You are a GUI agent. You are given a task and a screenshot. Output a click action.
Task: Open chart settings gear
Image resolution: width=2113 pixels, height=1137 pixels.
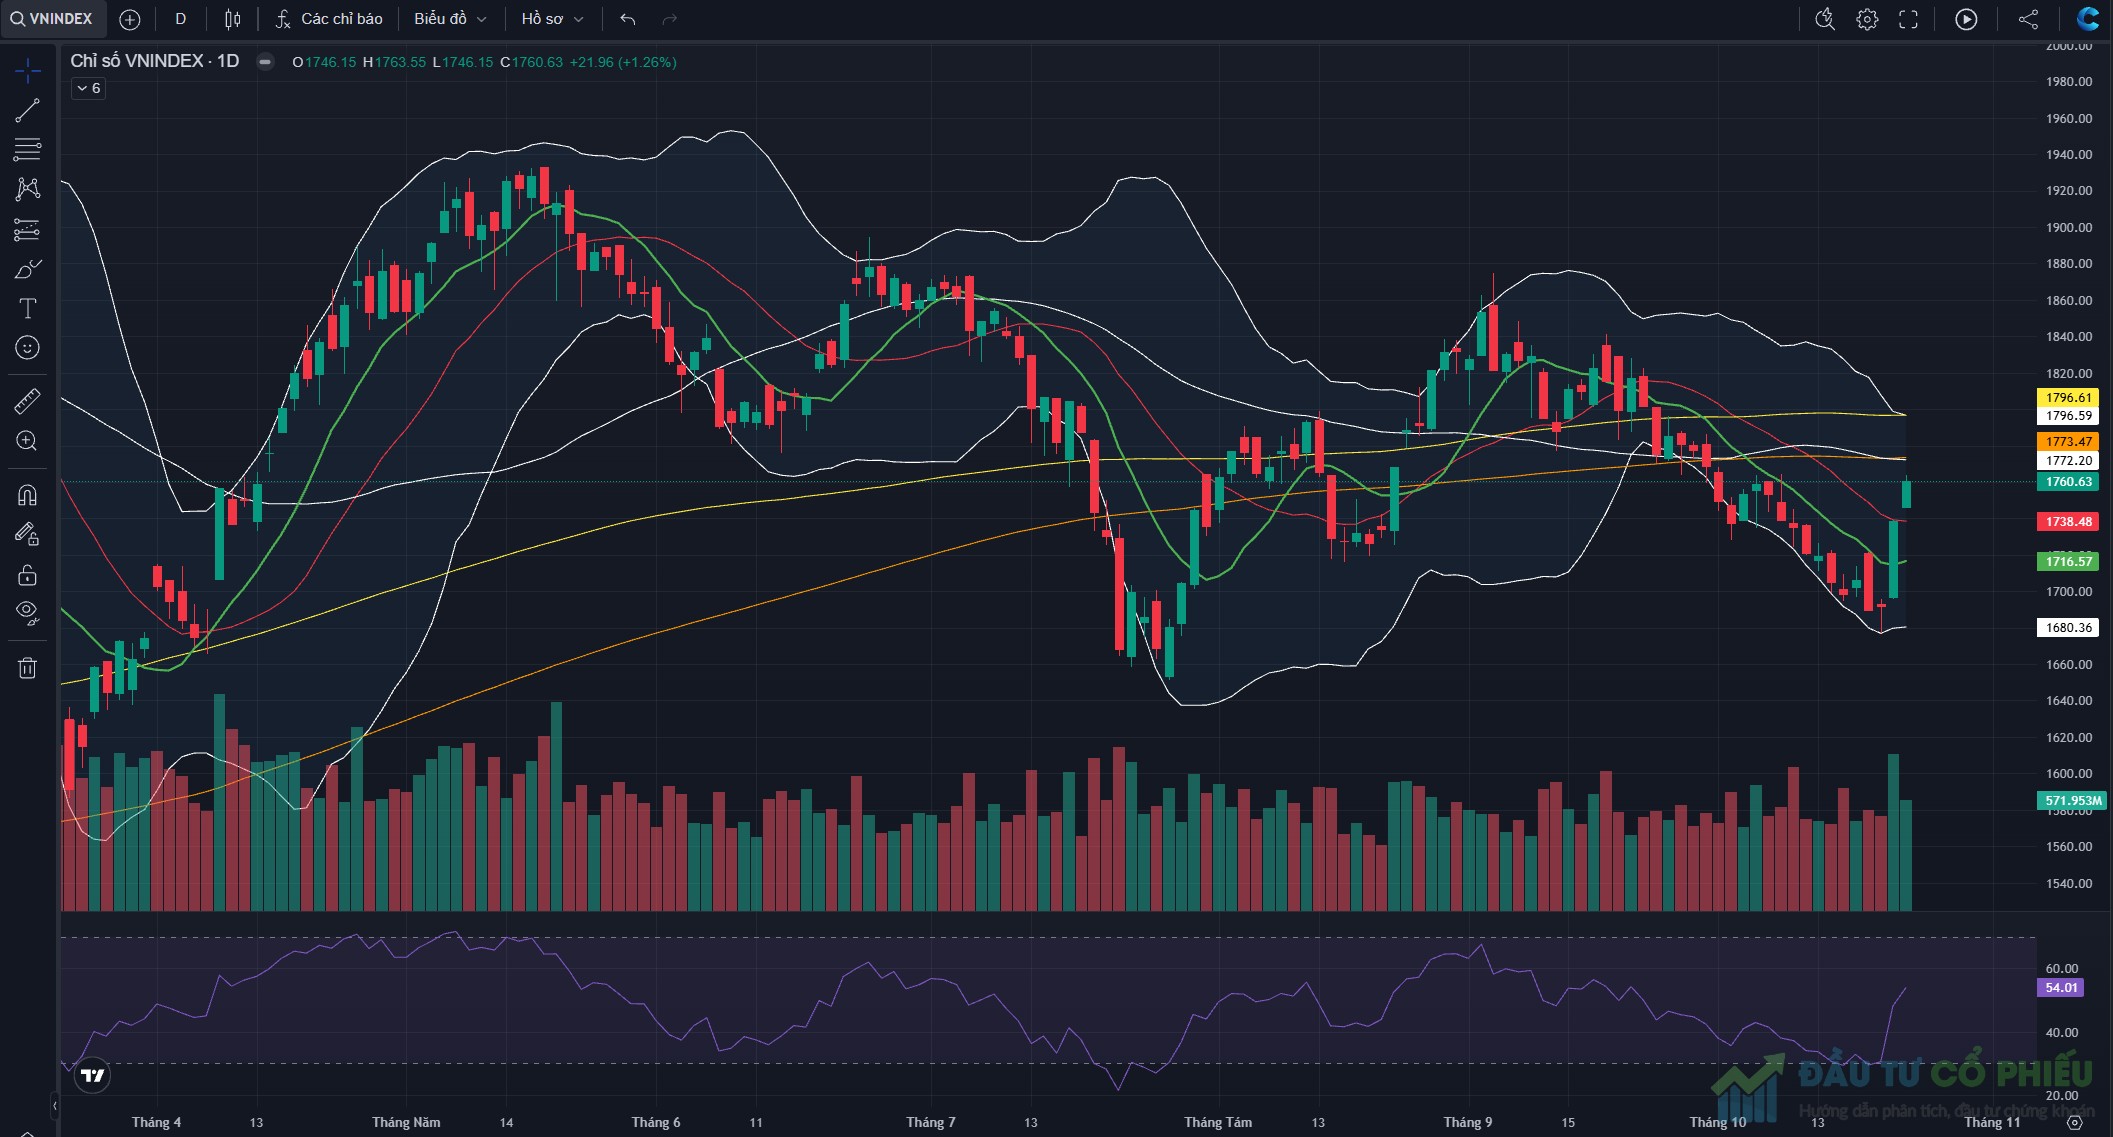(1867, 19)
